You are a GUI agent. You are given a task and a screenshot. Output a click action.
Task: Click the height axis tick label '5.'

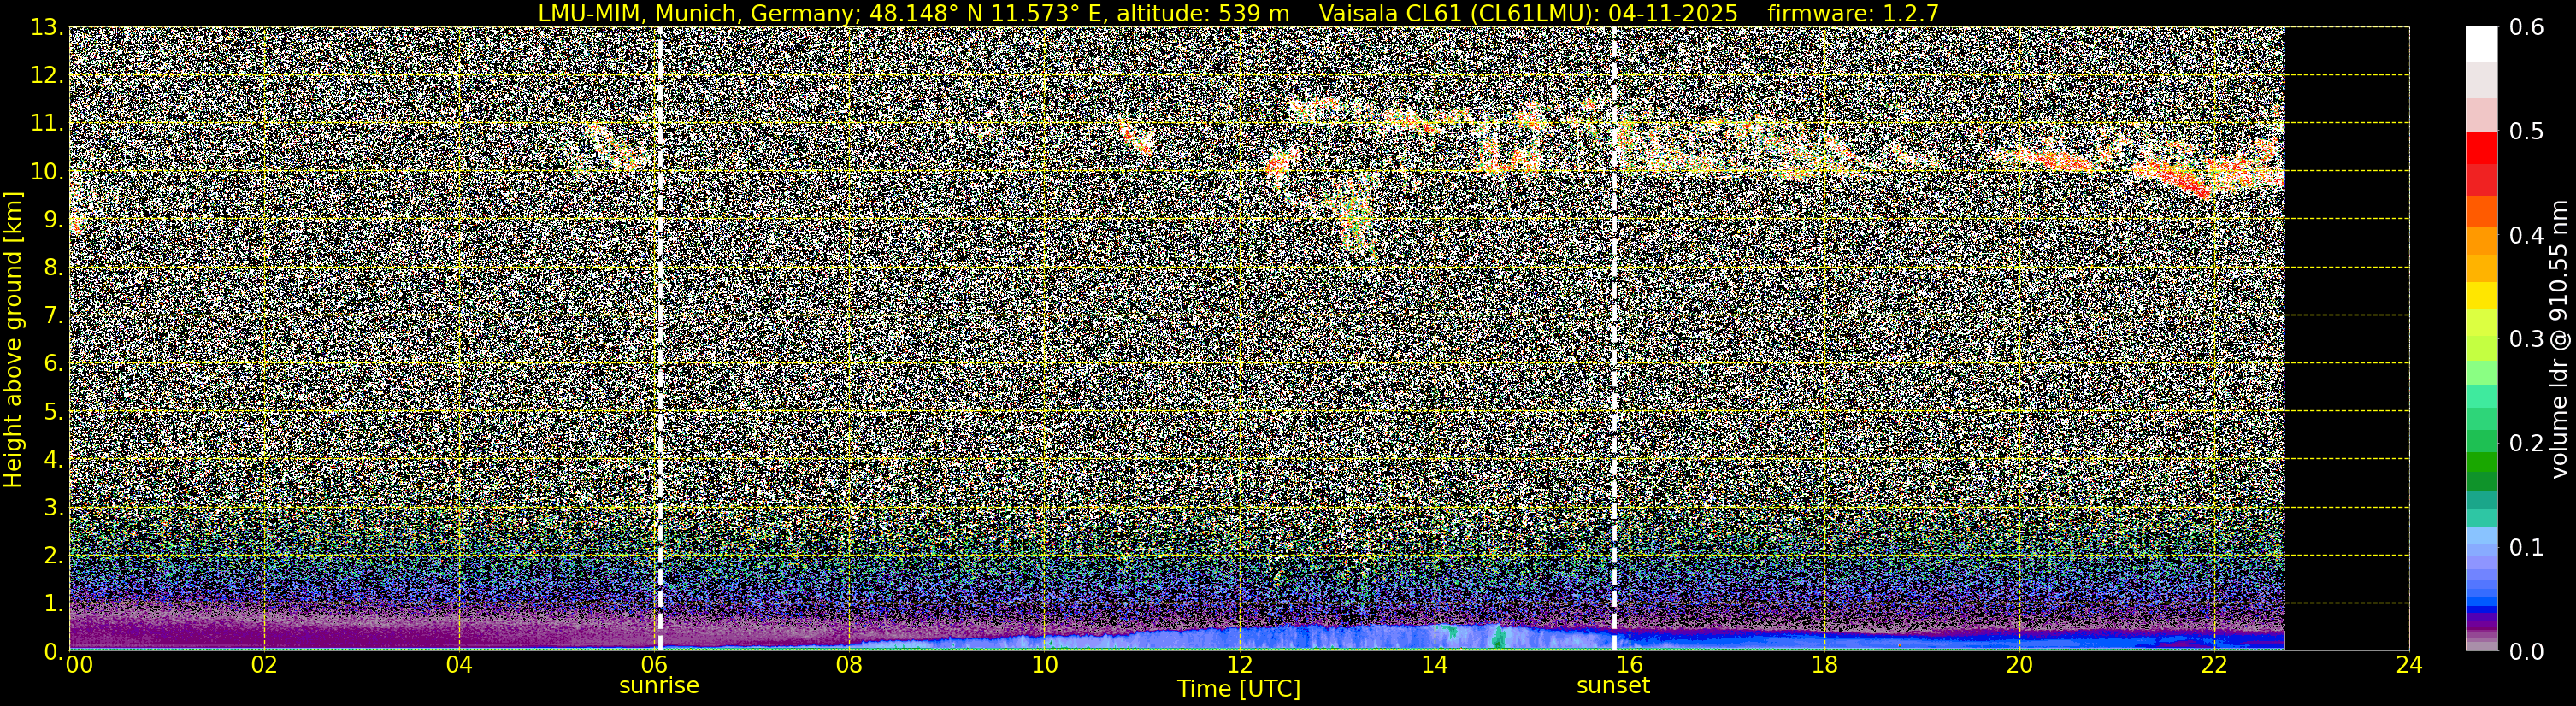point(53,412)
